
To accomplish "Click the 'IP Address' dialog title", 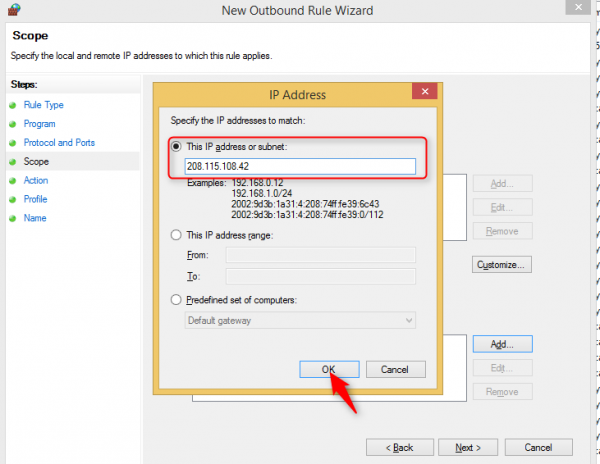I will point(297,94).
